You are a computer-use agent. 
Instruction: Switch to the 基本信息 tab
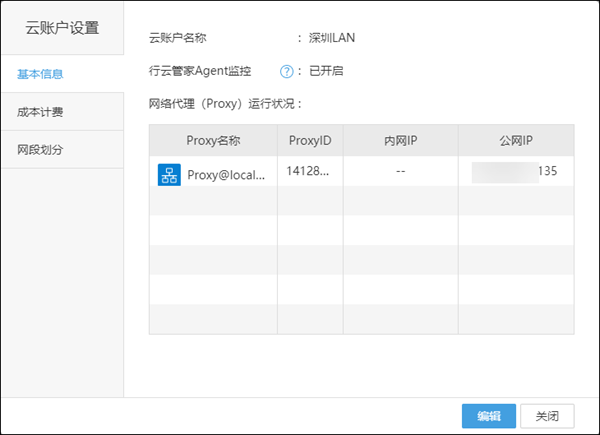pos(41,74)
